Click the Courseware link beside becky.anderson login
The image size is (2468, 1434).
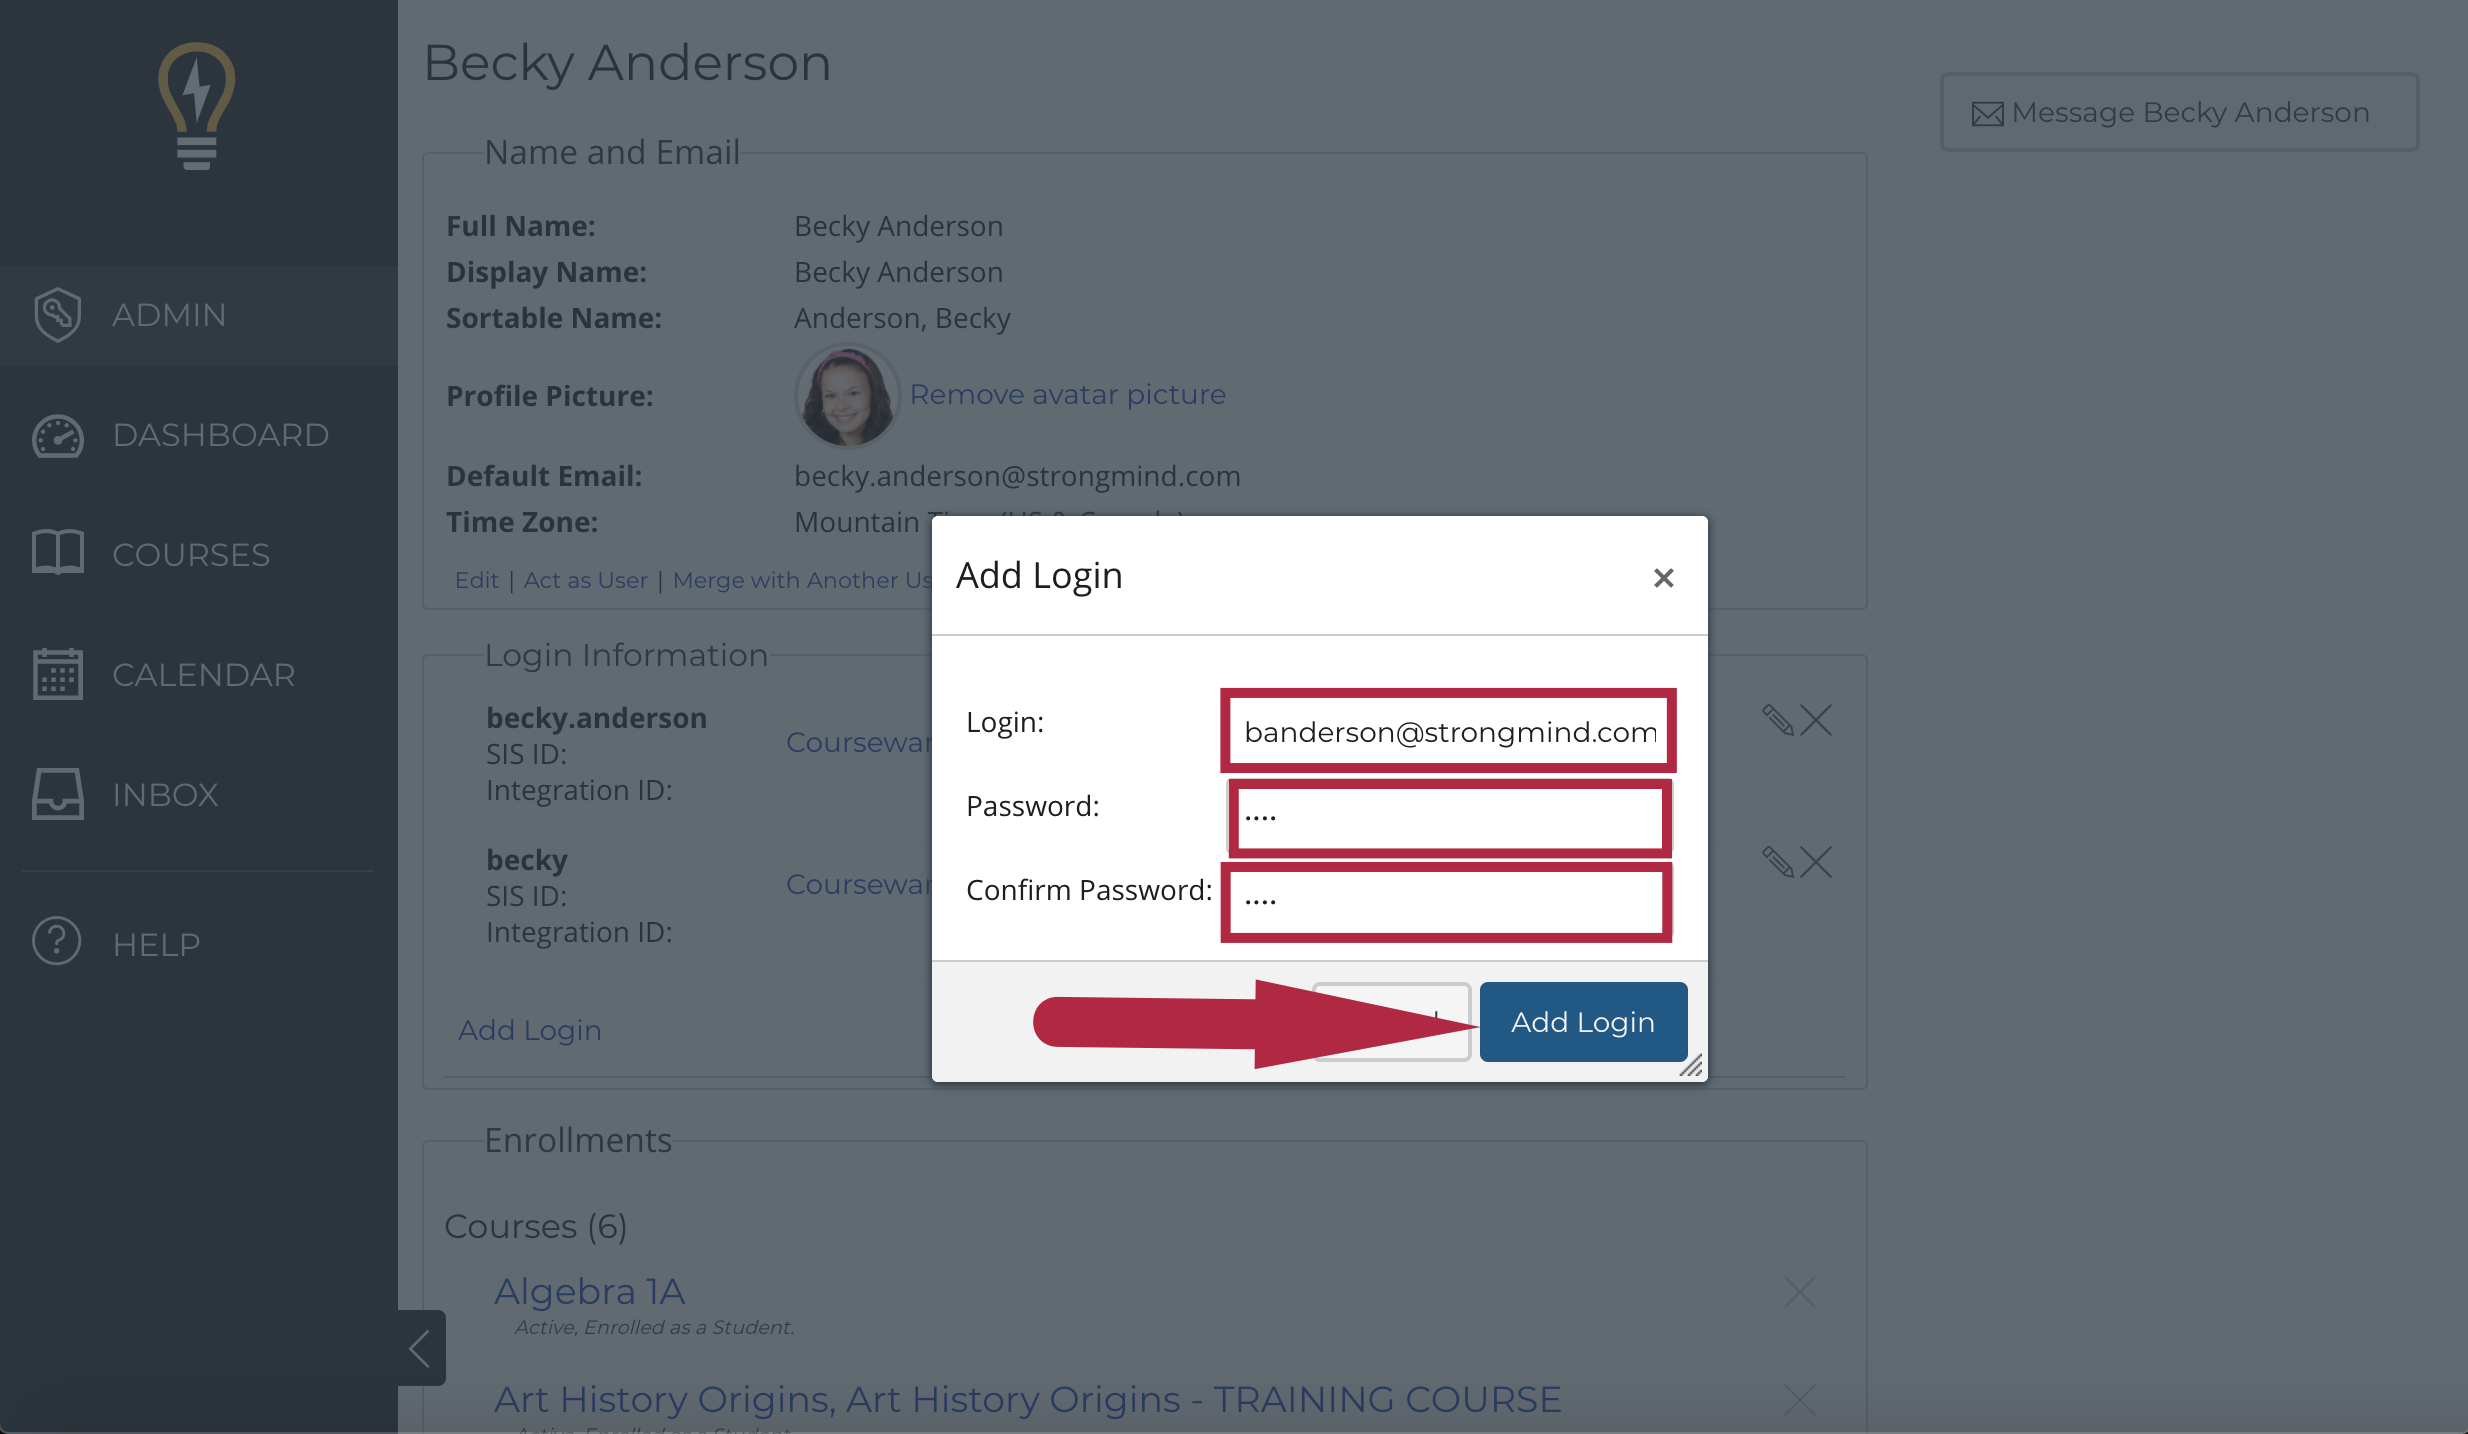(859, 742)
